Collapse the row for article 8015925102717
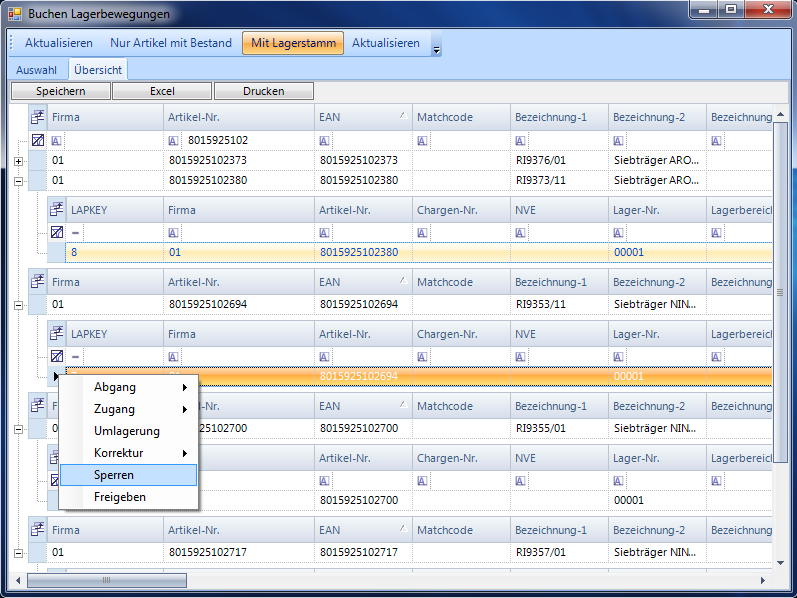The width and height of the screenshot is (797, 598). (x=19, y=552)
